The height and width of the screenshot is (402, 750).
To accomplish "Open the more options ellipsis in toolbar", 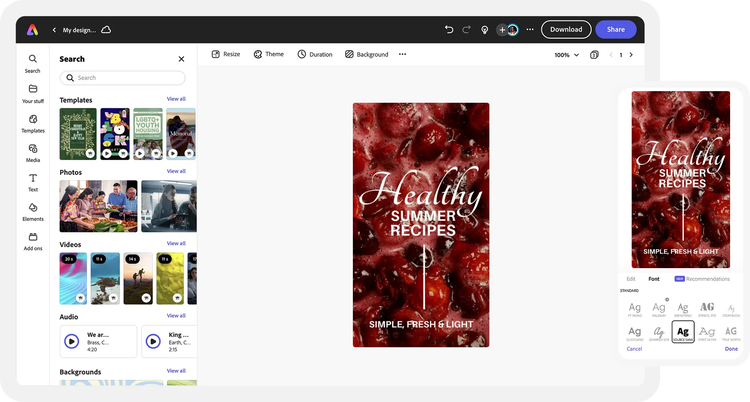I will tap(402, 54).
